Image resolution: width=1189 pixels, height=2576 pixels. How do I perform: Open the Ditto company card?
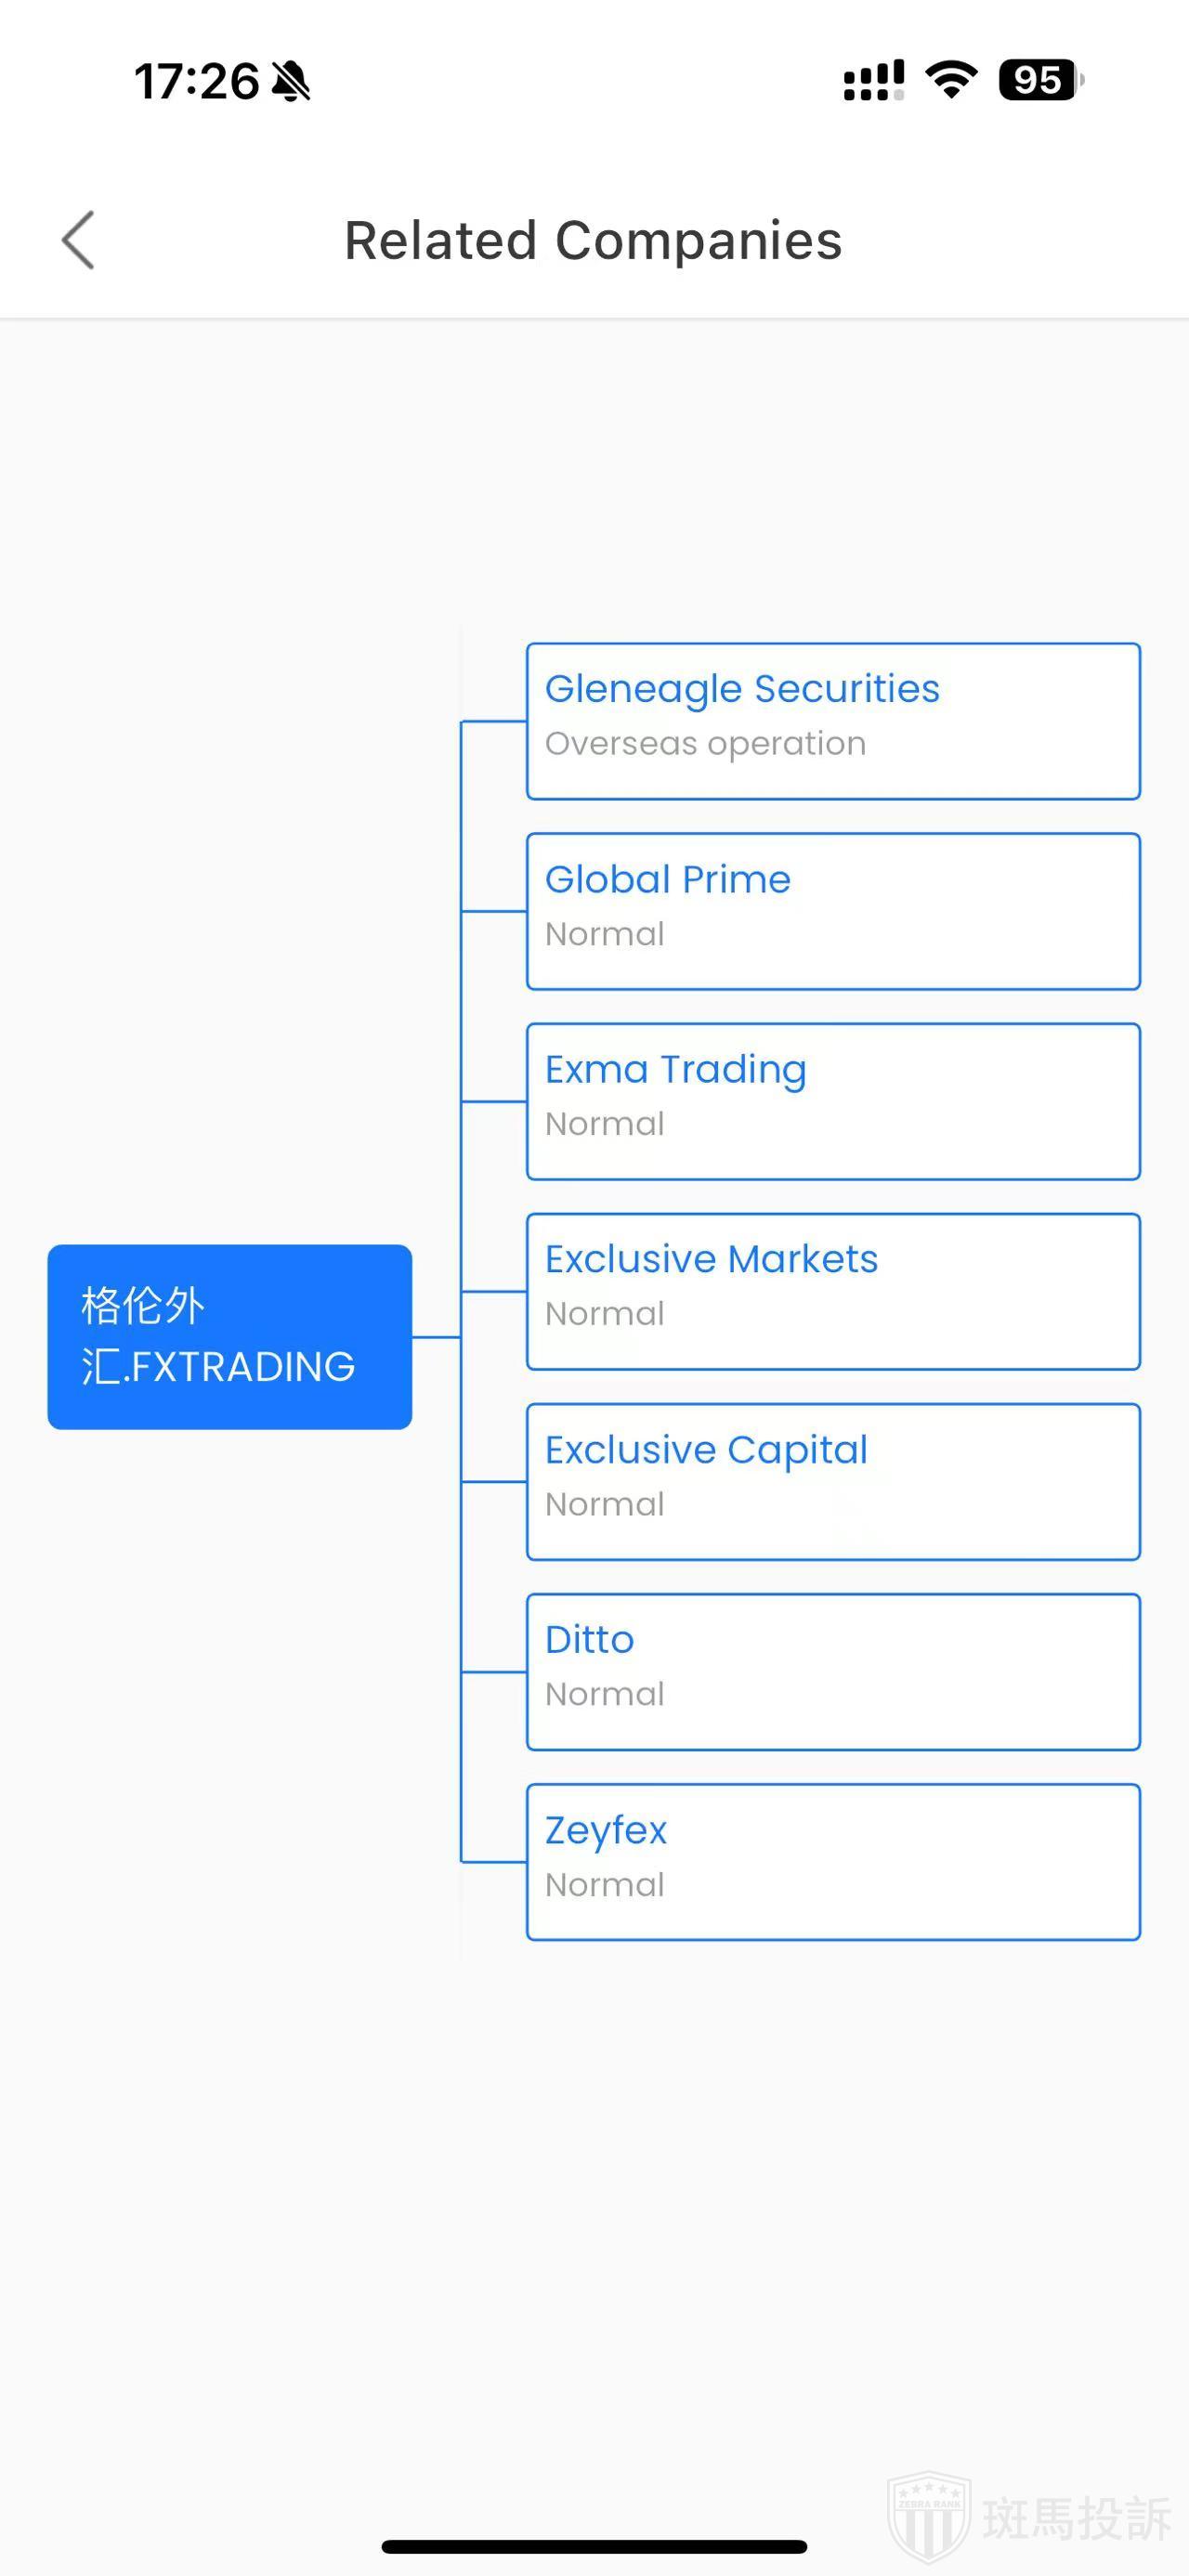(x=833, y=1671)
